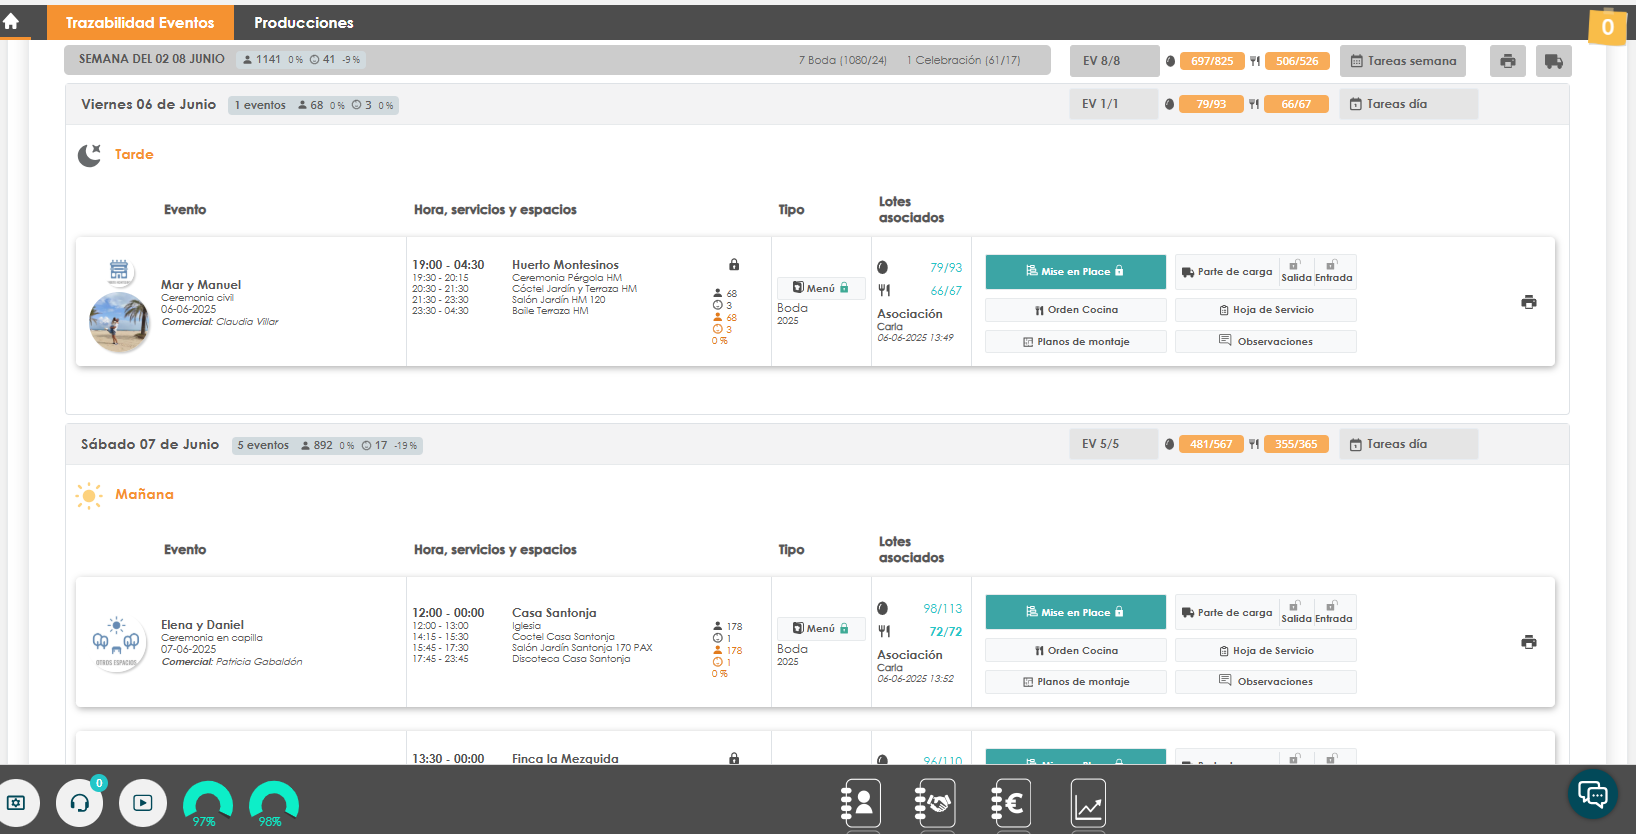Open Parte de carga for Mar y Manuel
The image size is (1636, 834).
[1227, 272]
